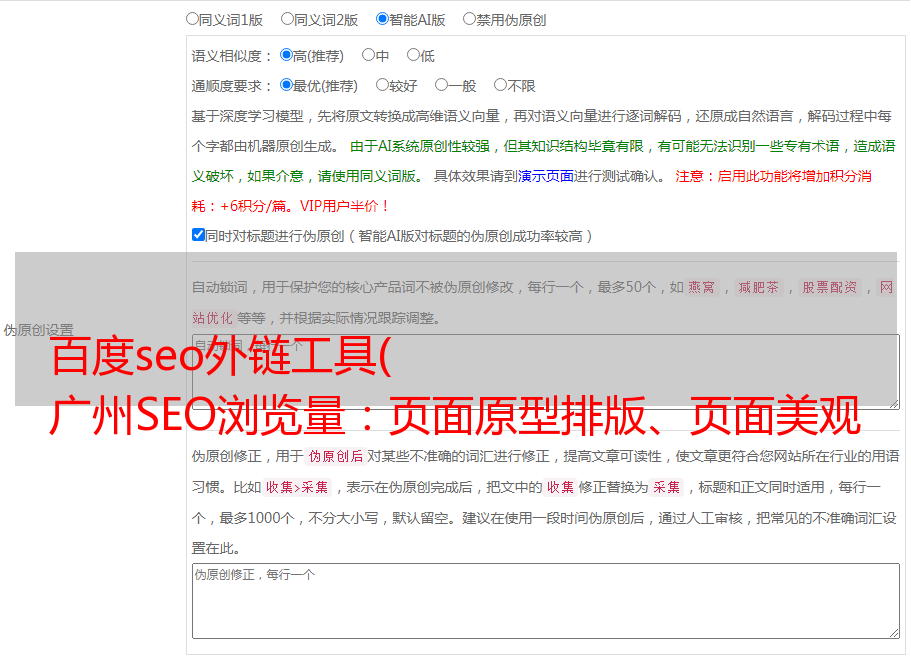Click the text "基于深度学习模型"
Viewport: 911px width, 658px height.
click(248, 116)
